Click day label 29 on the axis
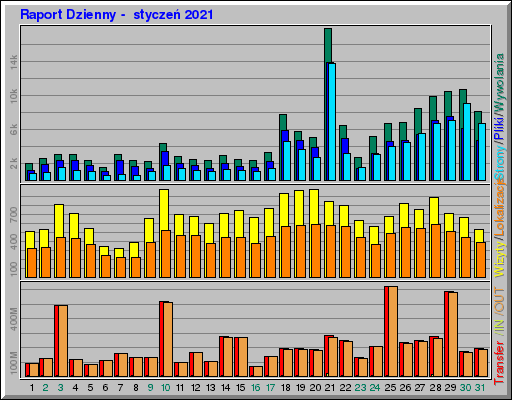 point(450,388)
